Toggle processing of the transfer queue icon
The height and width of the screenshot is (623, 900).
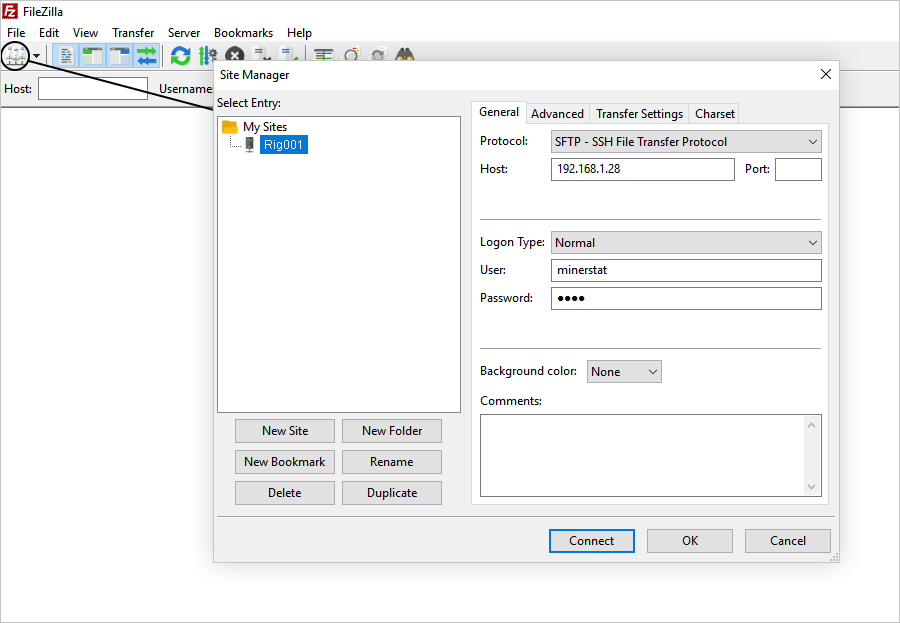[x=207, y=56]
